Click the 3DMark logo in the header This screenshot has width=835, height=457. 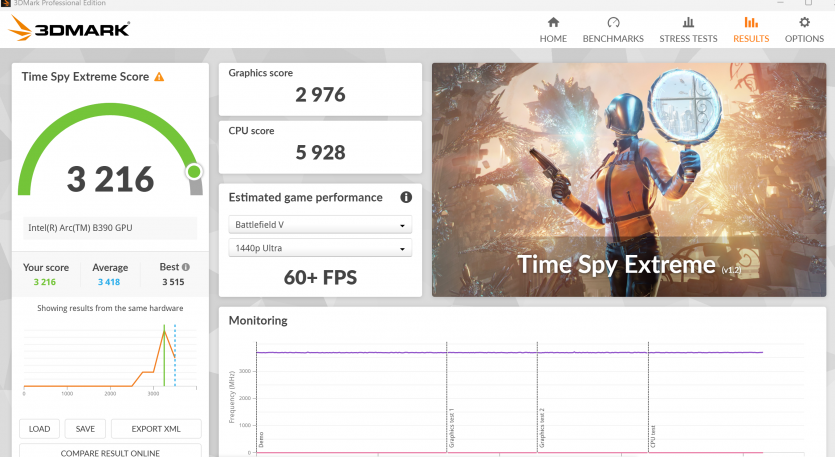click(69, 30)
